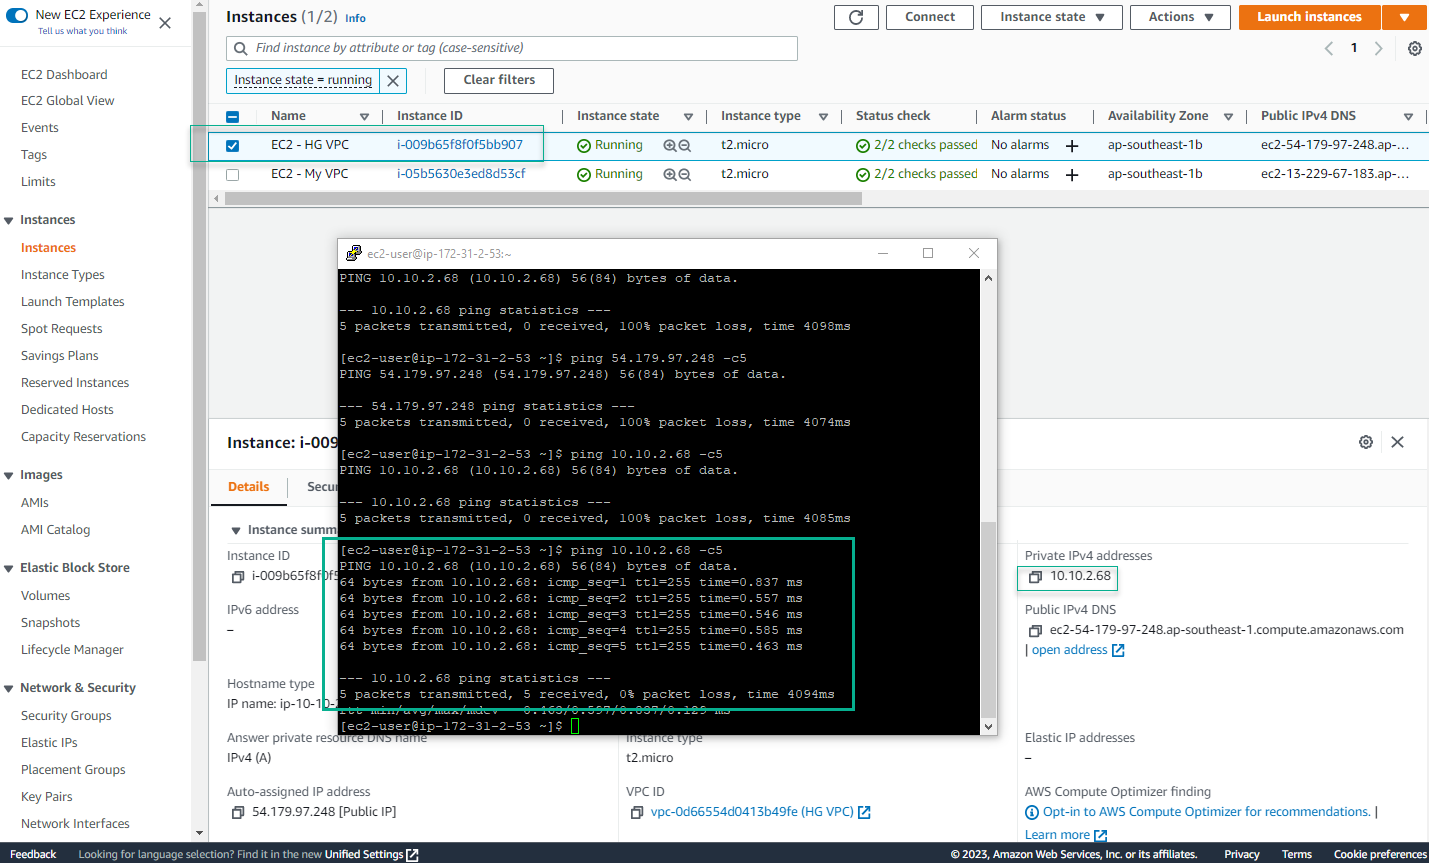Sort by Instance type column arrow
Viewport: 1429px width, 863px height.
coord(823,117)
